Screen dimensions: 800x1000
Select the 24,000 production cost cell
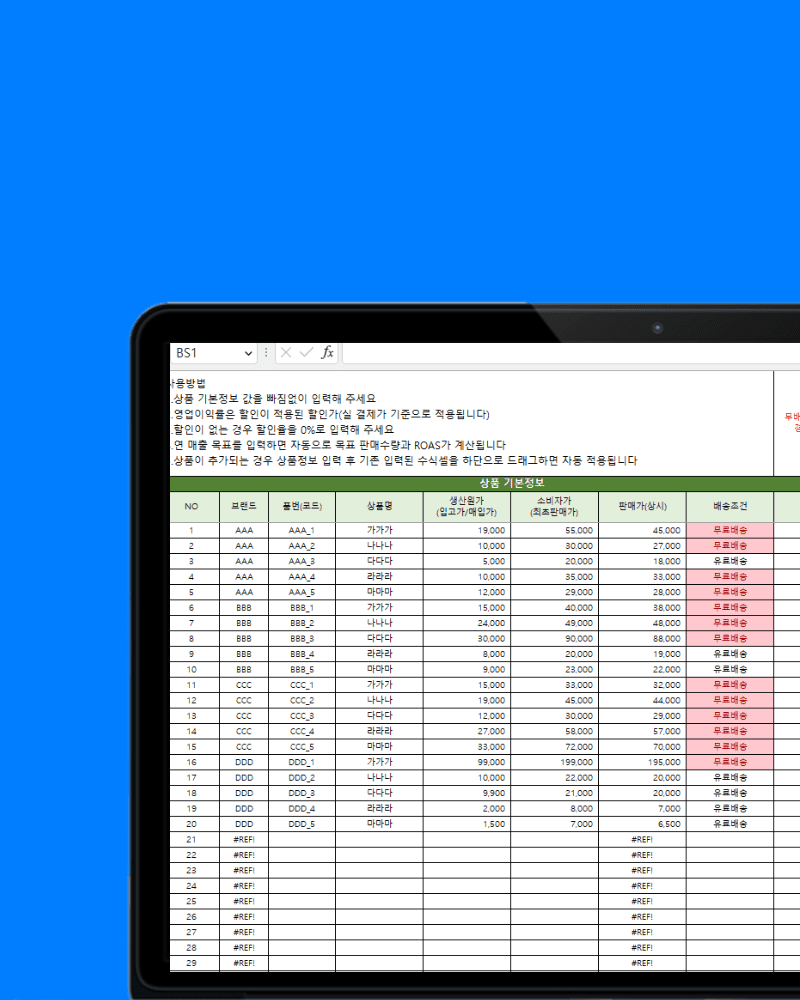coord(467,623)
